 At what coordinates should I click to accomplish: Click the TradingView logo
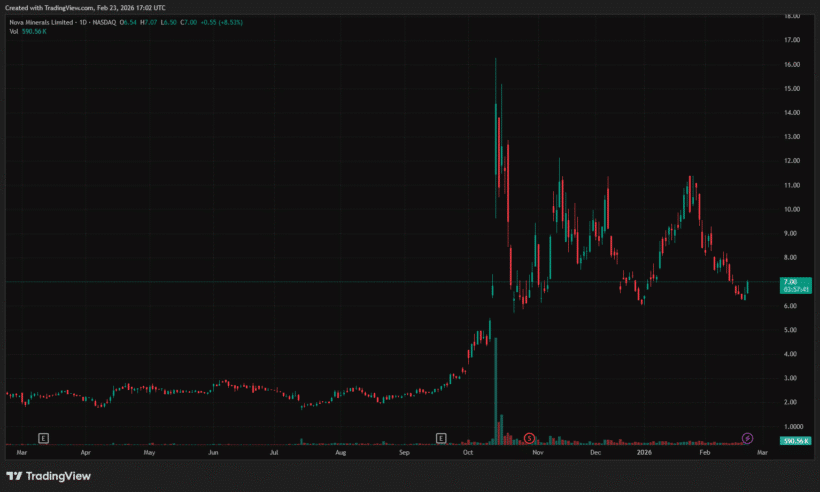coord(48,476)
